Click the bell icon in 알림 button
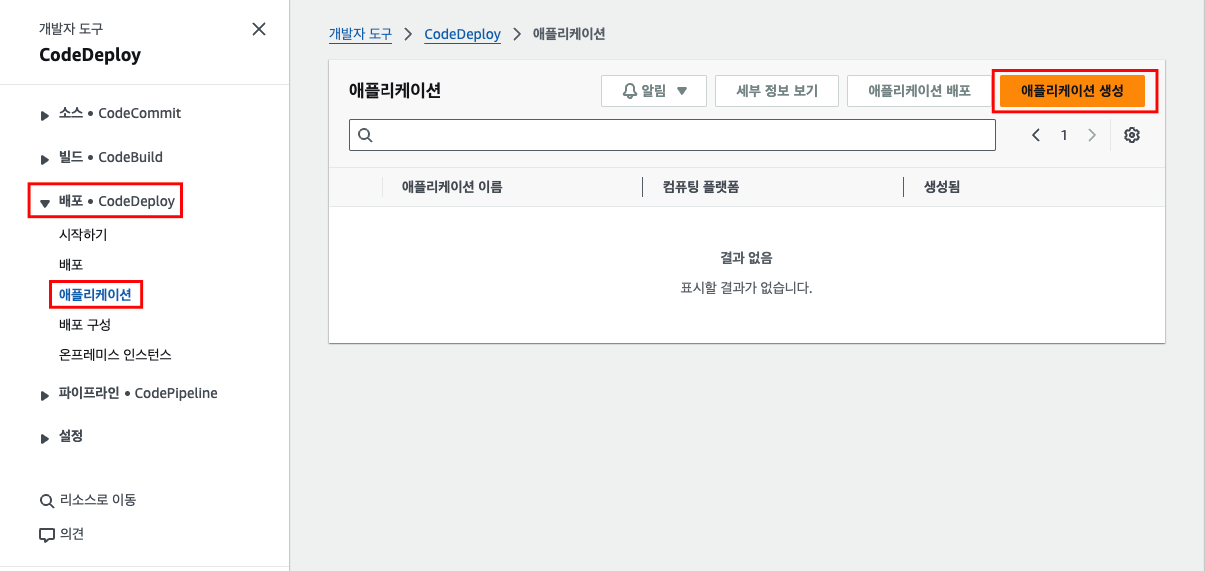The width and height of the screenshot is (1205, 571). 630,91
